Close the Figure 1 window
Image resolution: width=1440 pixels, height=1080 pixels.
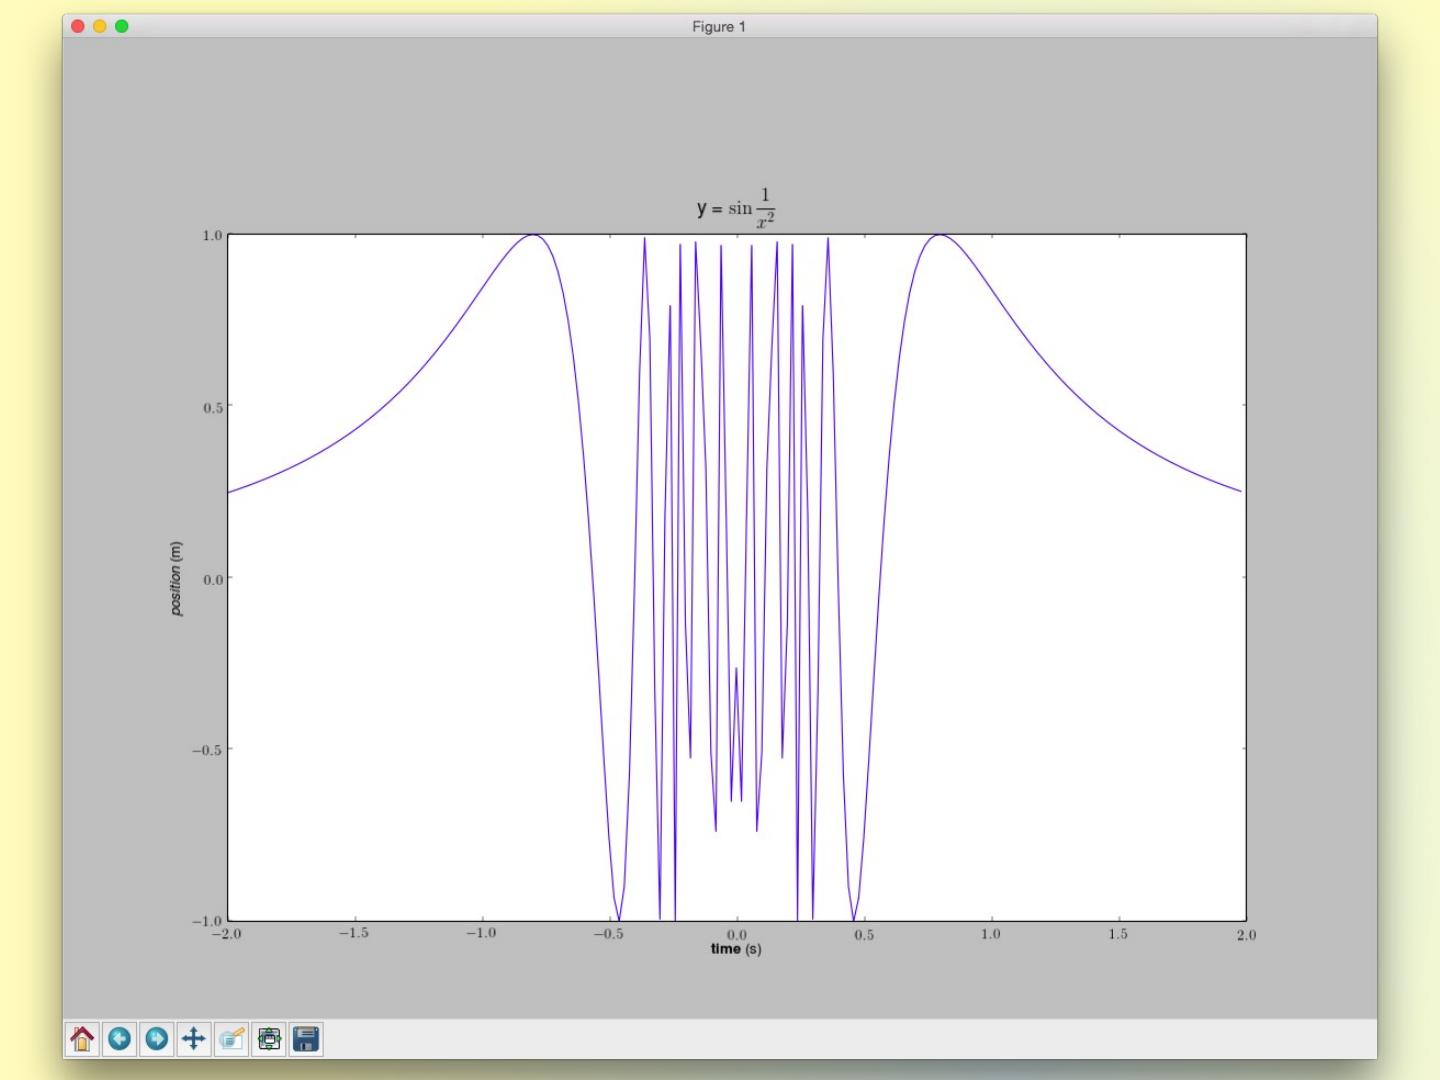pyautogui.click(x=78, y=26)
